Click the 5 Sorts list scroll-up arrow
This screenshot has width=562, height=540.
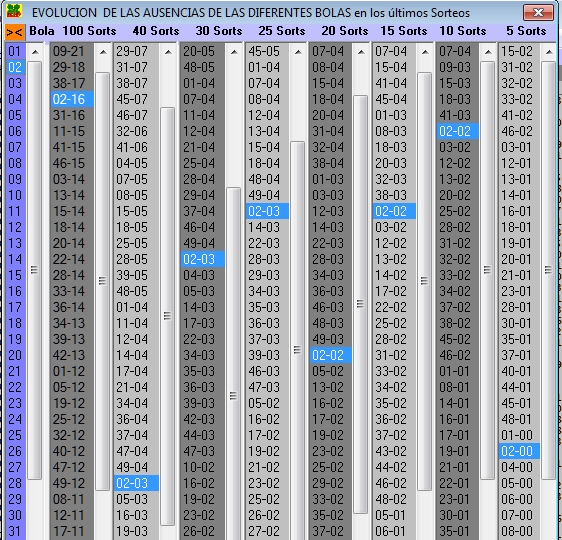(549, 52)
